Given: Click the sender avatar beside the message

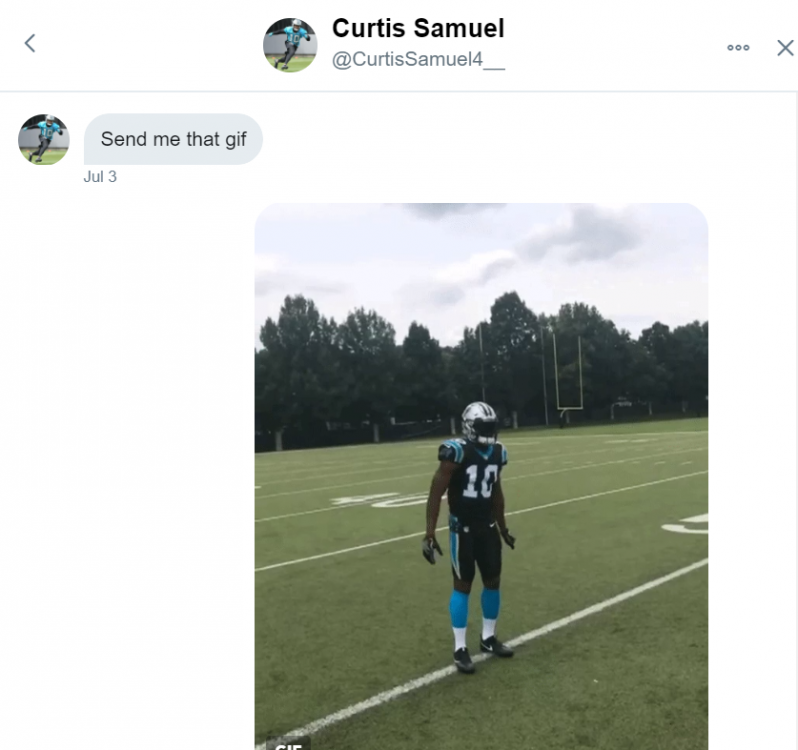Looking at the screenshot, I should [44, 139].
